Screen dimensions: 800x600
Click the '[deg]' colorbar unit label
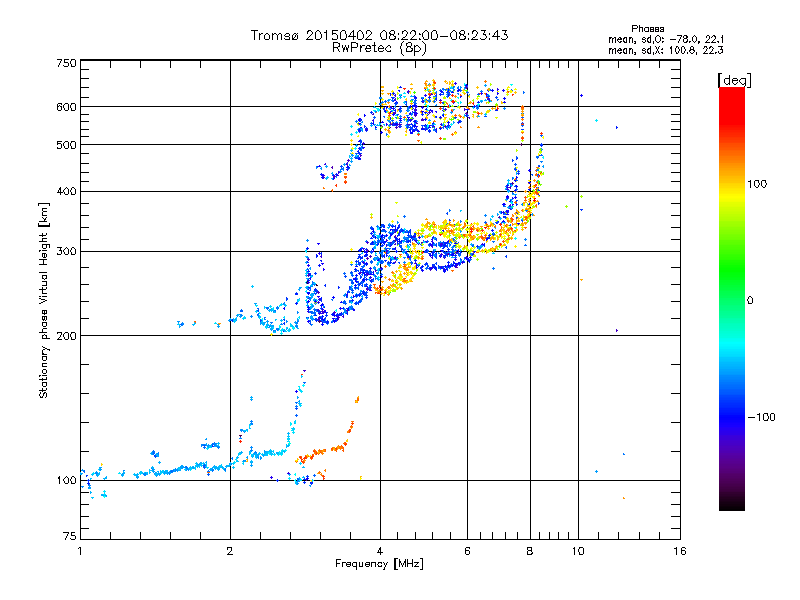[734, 80]
